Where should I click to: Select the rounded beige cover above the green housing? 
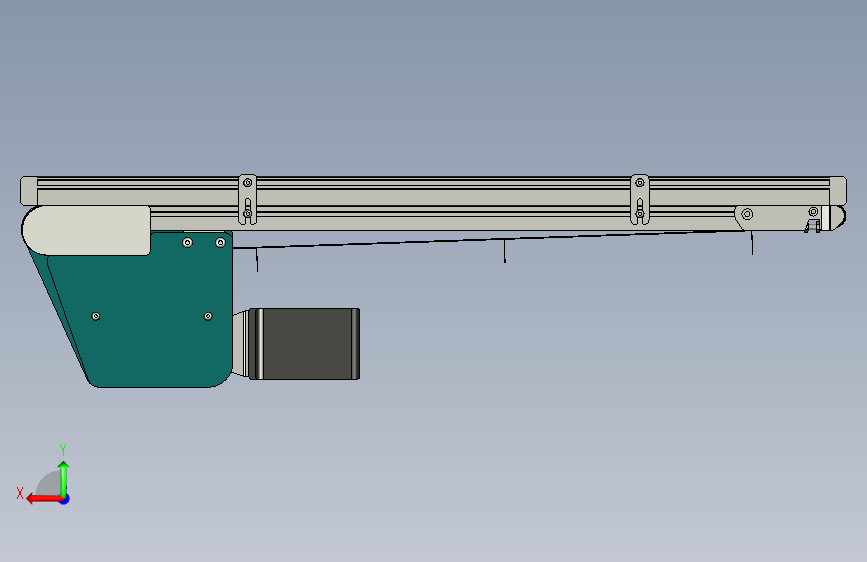[x=86, y=230]
